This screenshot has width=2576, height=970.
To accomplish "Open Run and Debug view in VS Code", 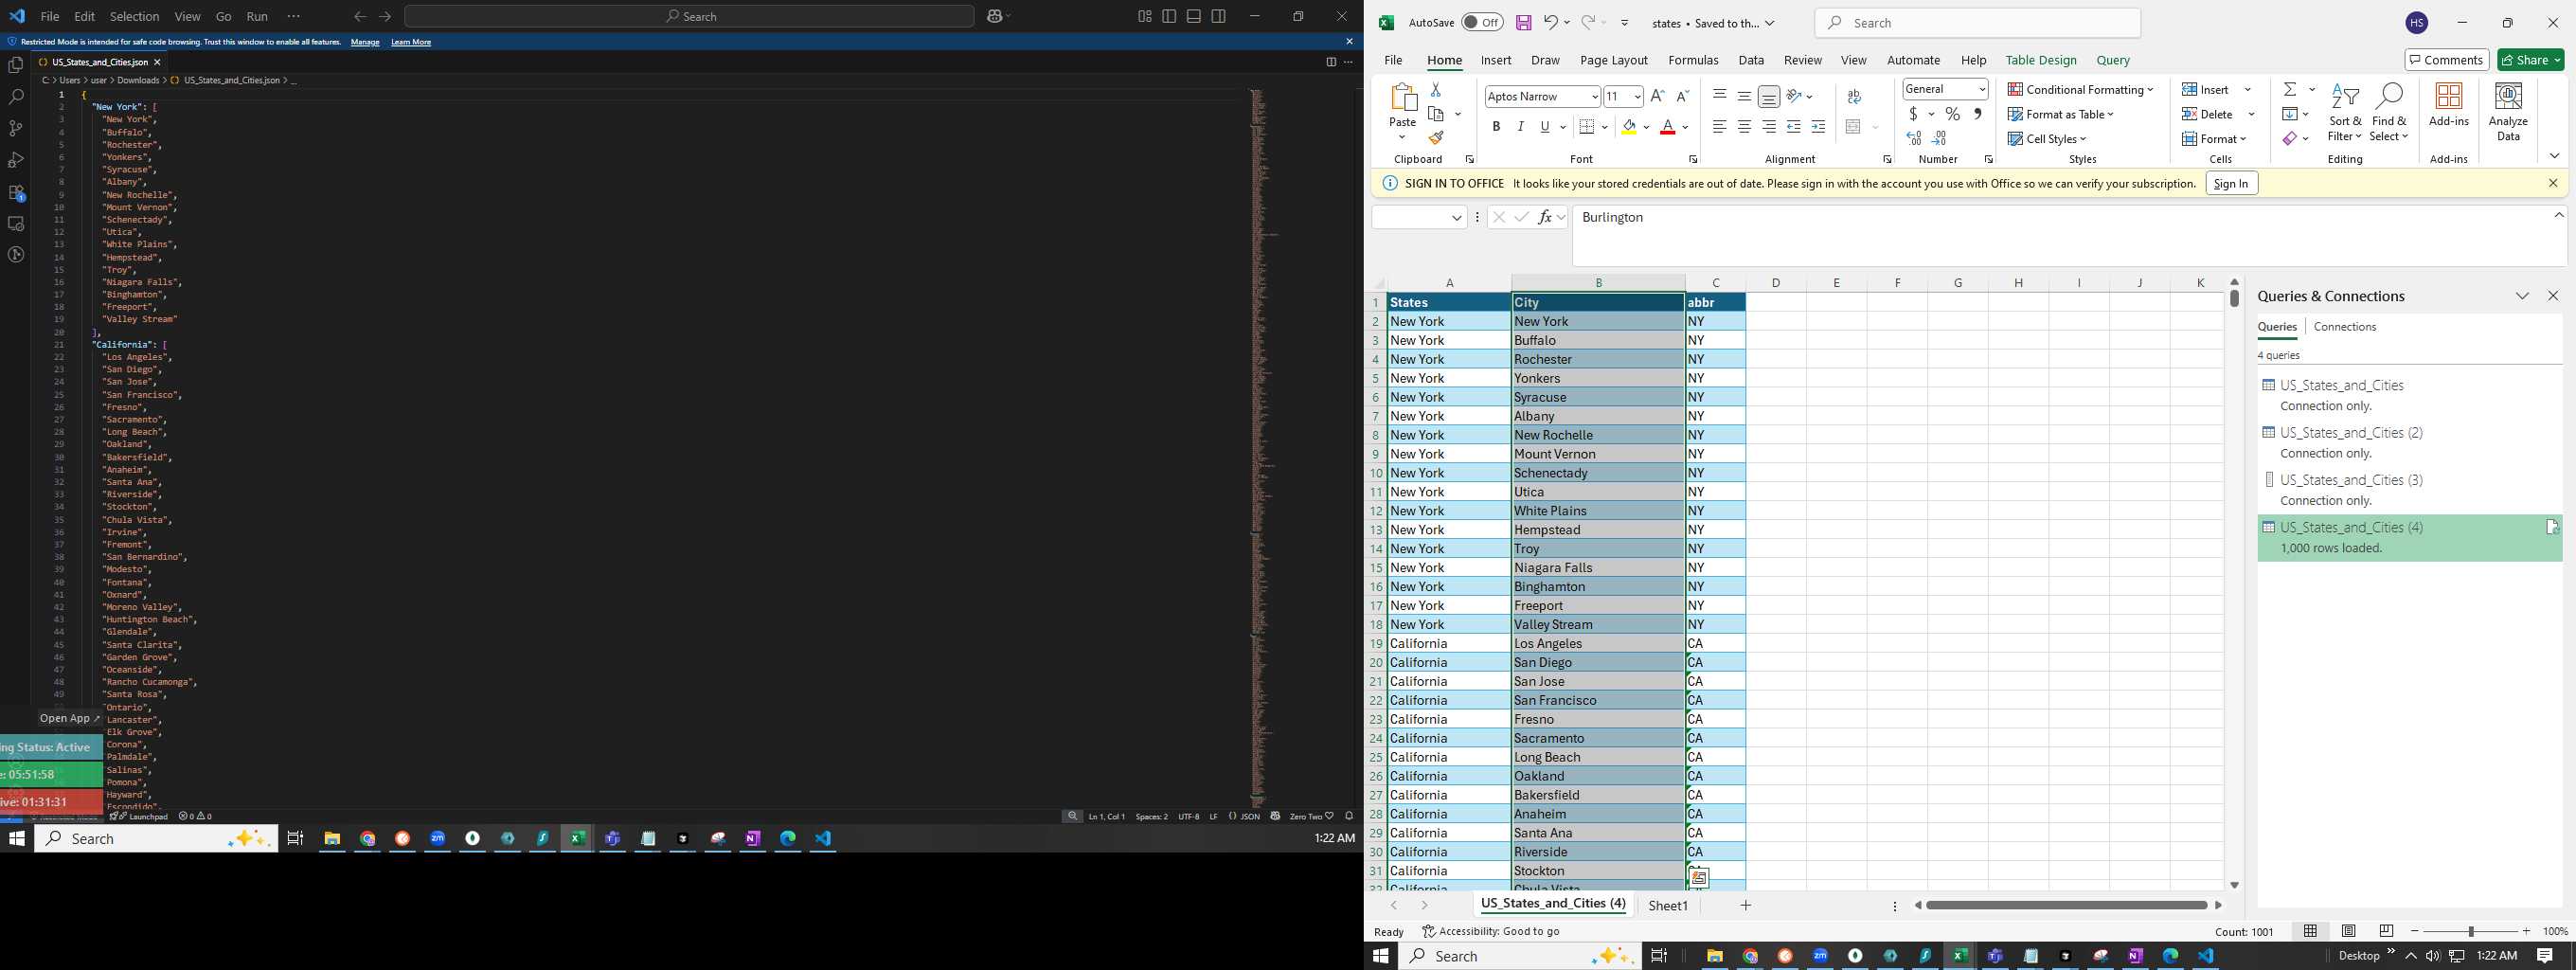I will (x=16, y=160).
